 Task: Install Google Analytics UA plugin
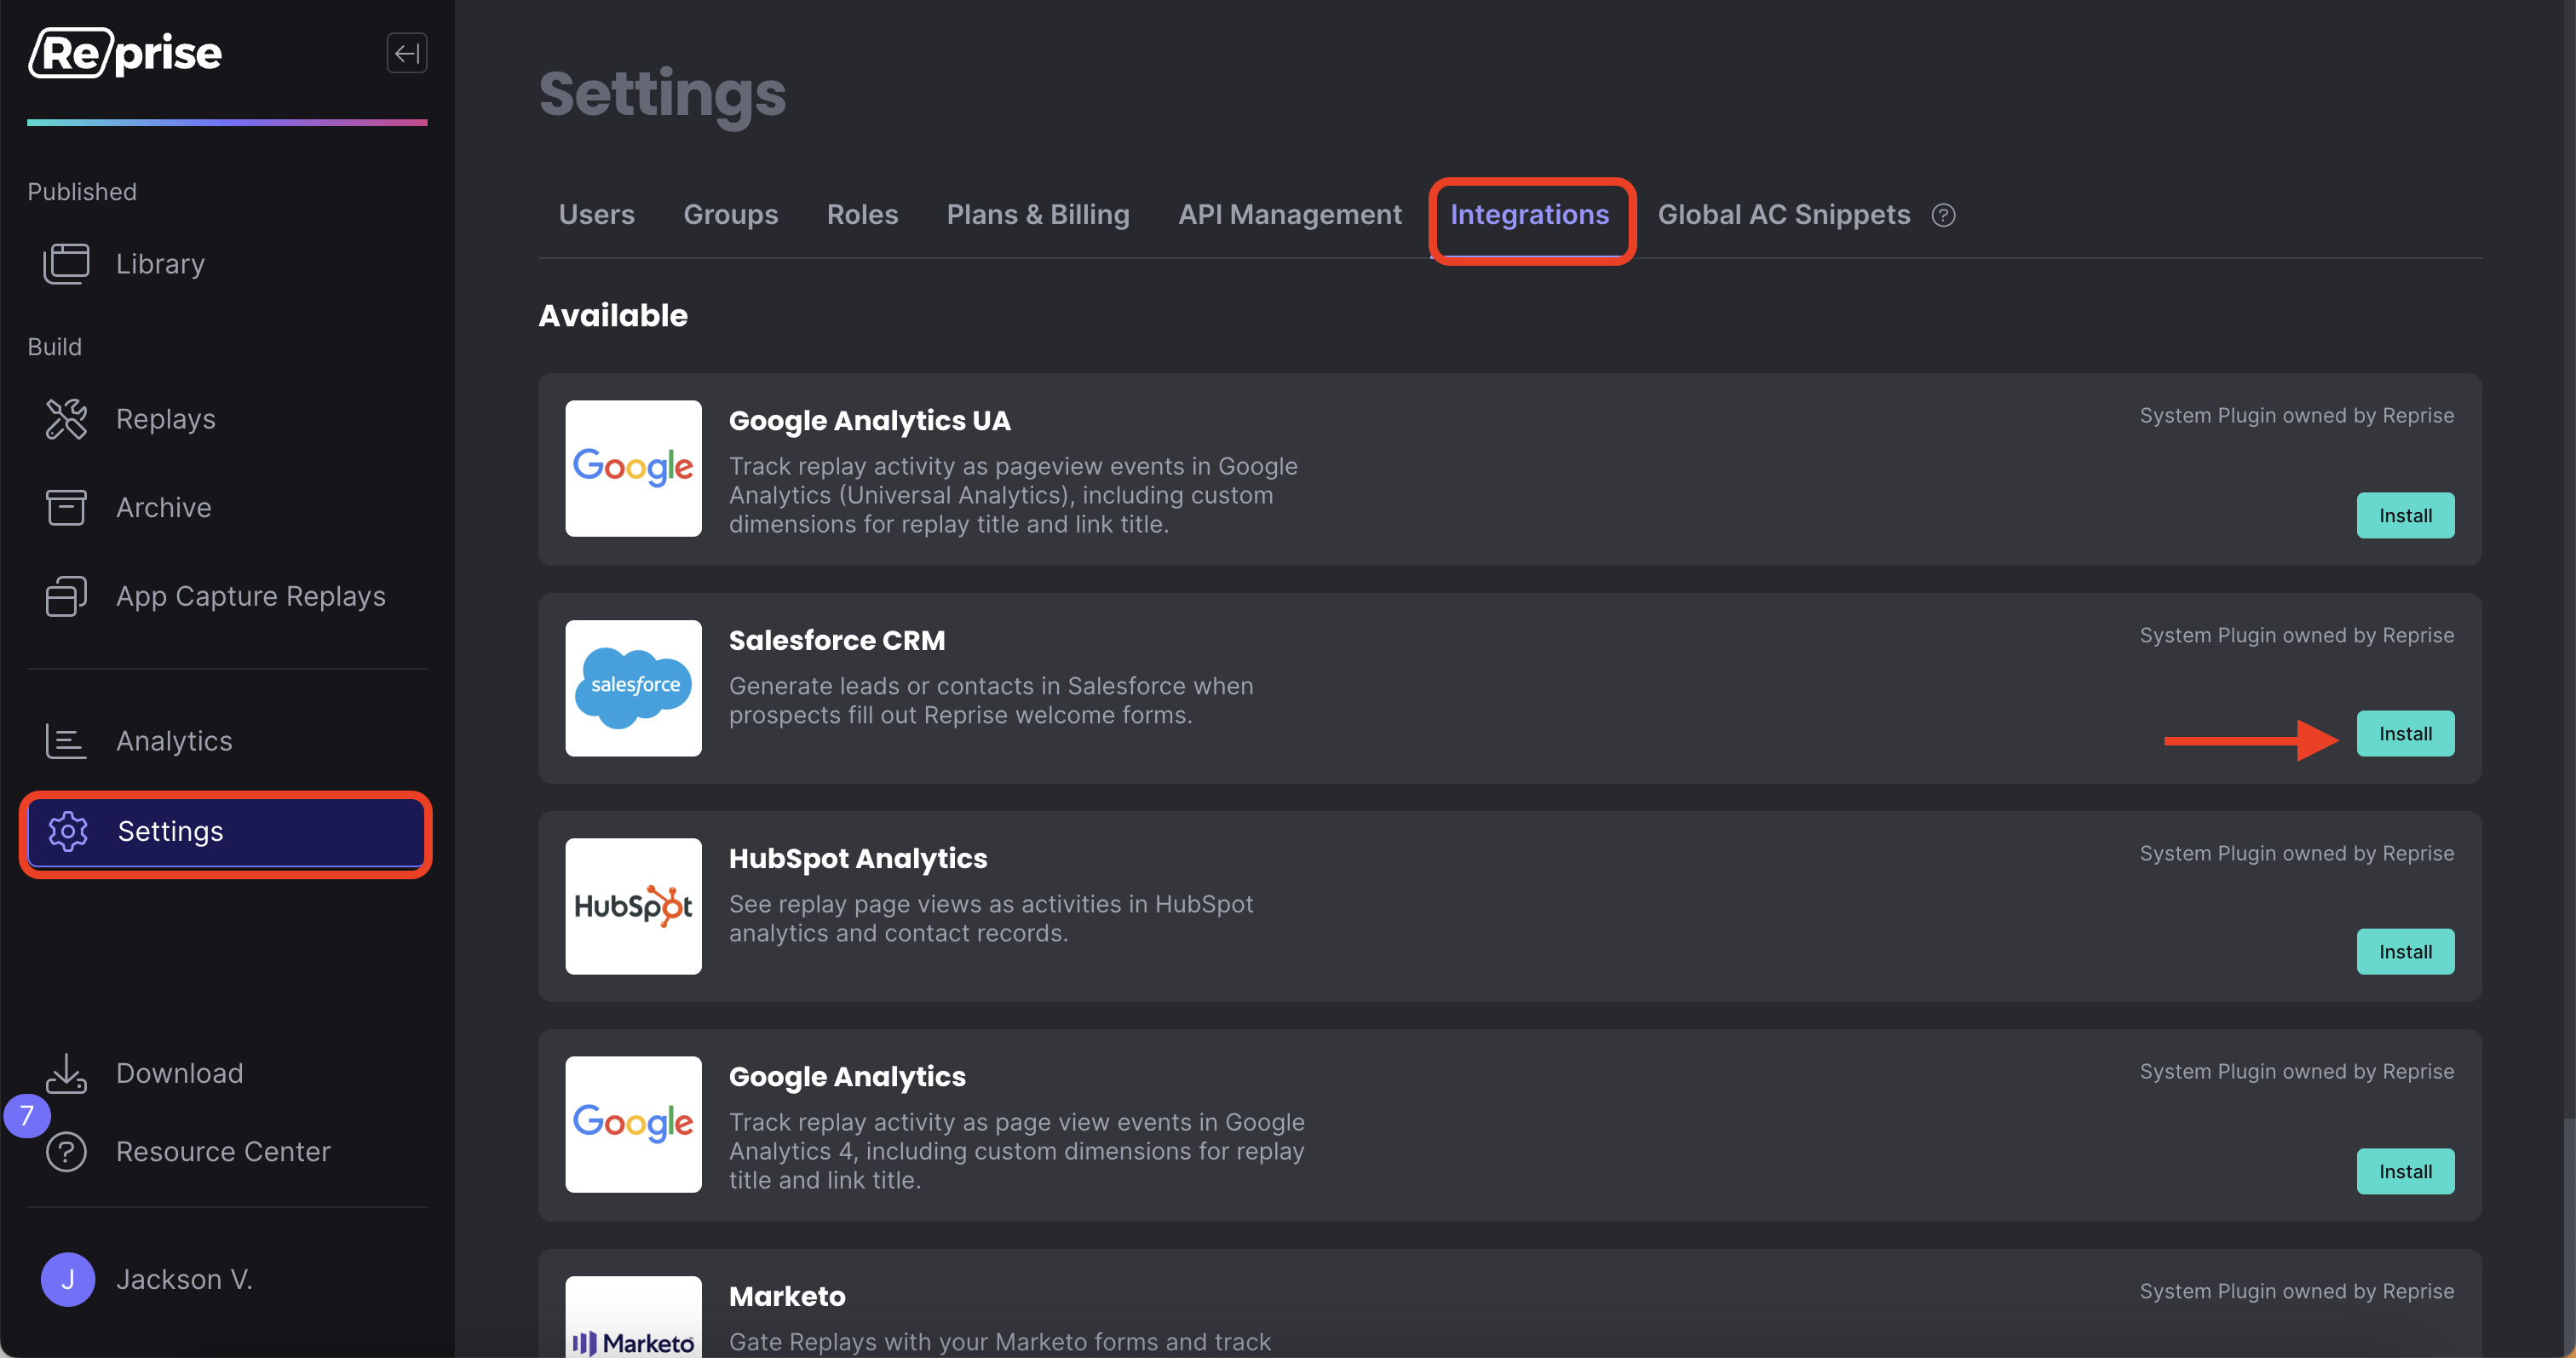pyautogui.click(x=2405, y=516)
